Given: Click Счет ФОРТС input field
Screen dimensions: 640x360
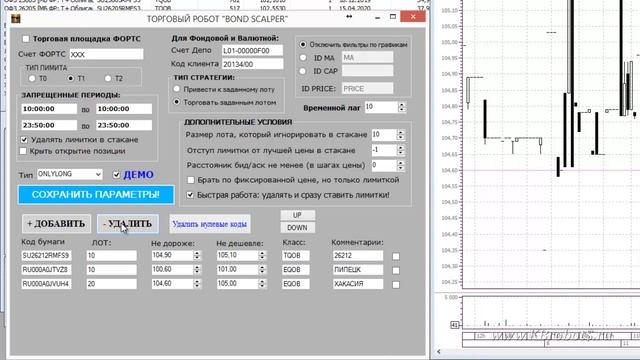Looking at the screenshot, I should click(x=107, y=54).
